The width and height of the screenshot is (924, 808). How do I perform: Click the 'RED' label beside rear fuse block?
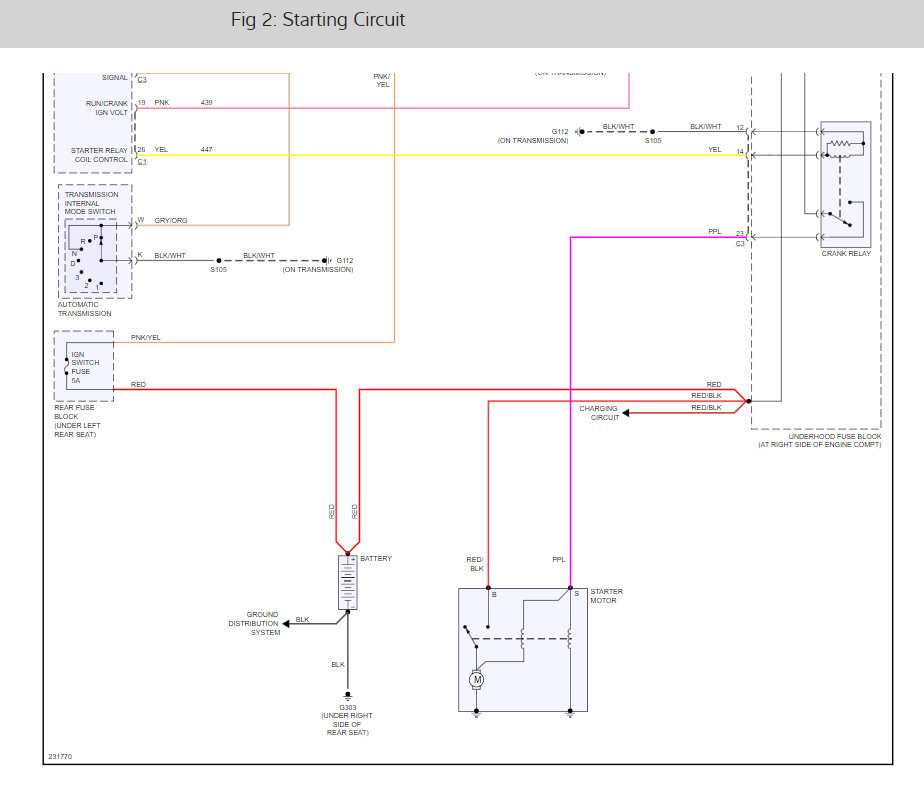pyautogui.click(x=138, y=384)
